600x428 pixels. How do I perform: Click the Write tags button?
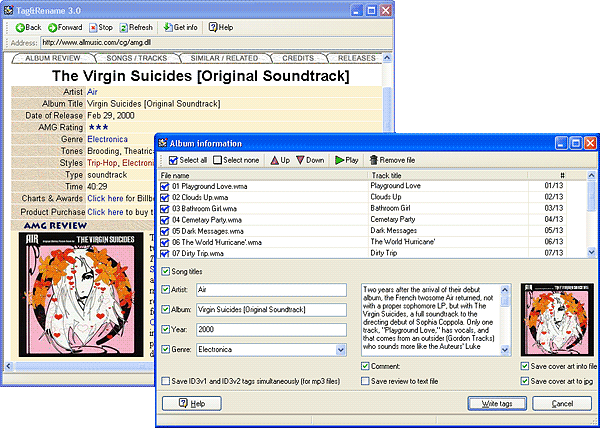click(x=497, y=404)
